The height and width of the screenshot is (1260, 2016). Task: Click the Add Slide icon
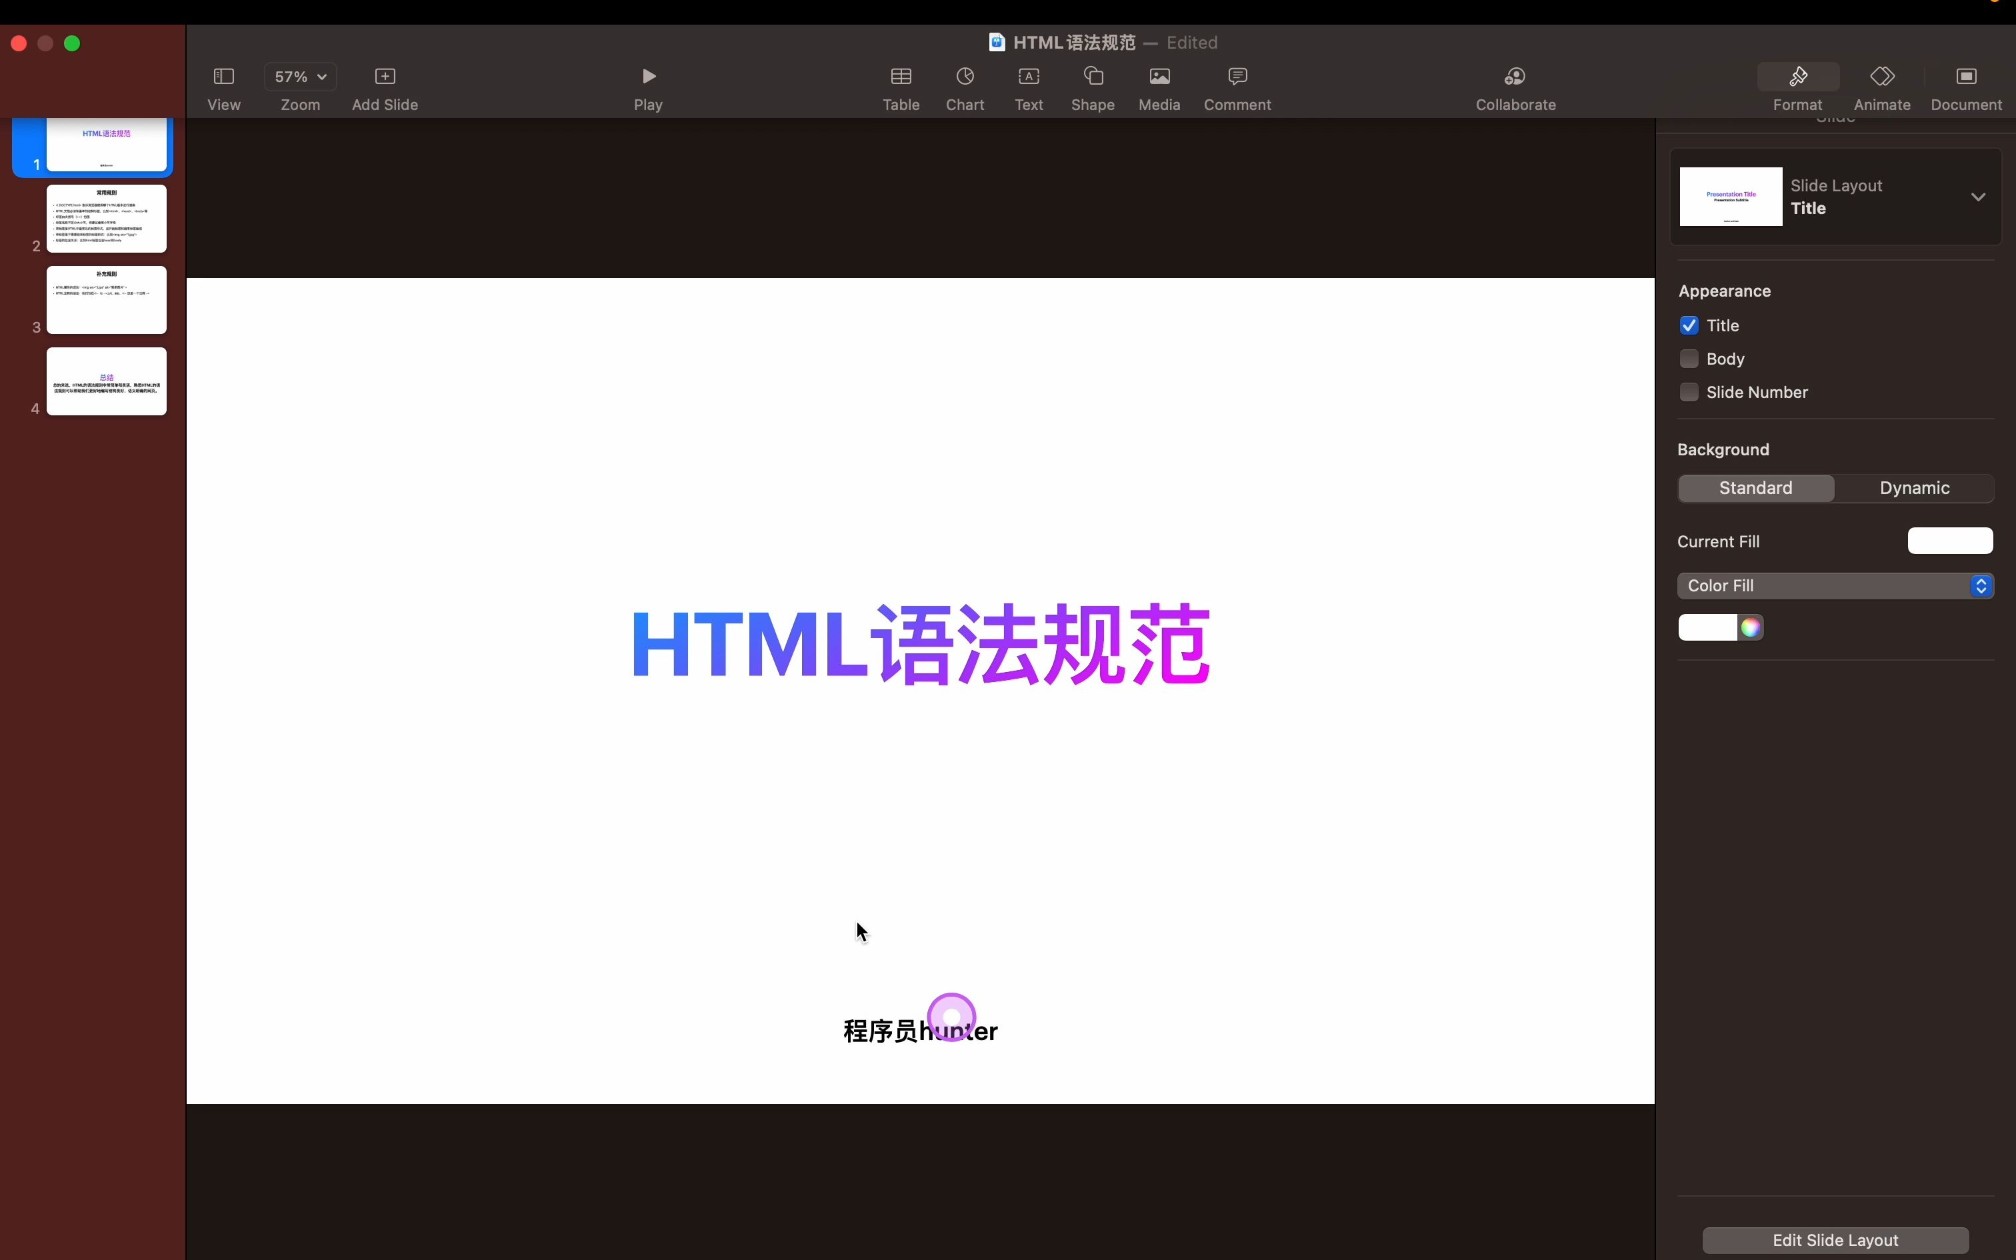click(385, 77)
